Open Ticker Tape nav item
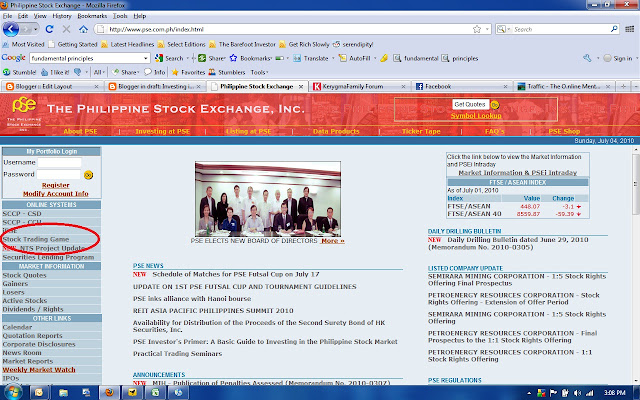The width and height of the screenshot is (640, 400). [x=421, y=131]
